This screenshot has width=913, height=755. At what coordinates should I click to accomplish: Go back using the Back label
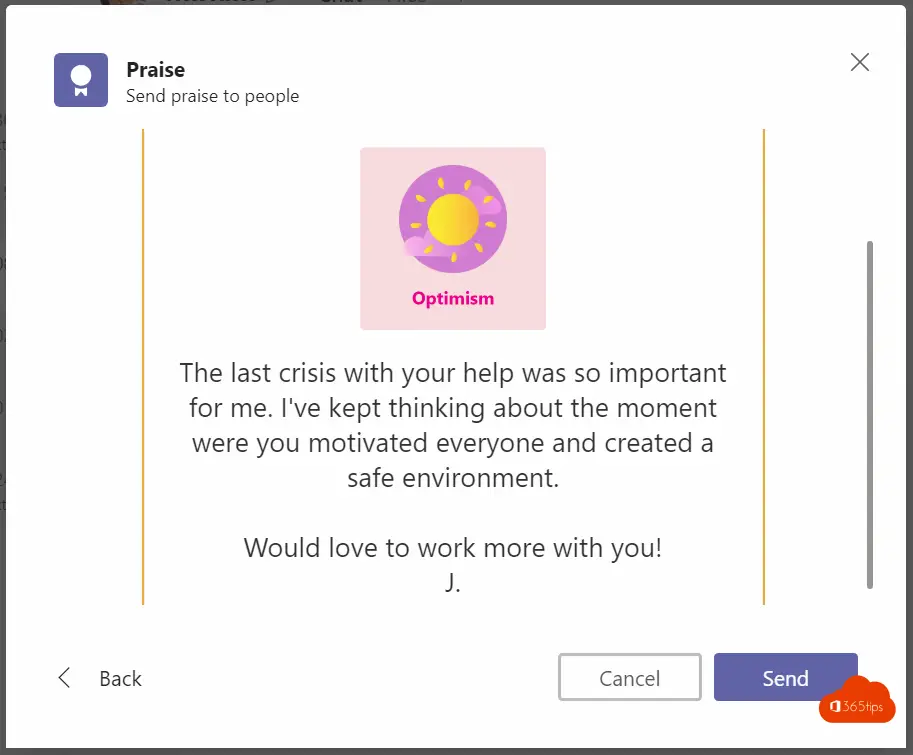[121, 678]
